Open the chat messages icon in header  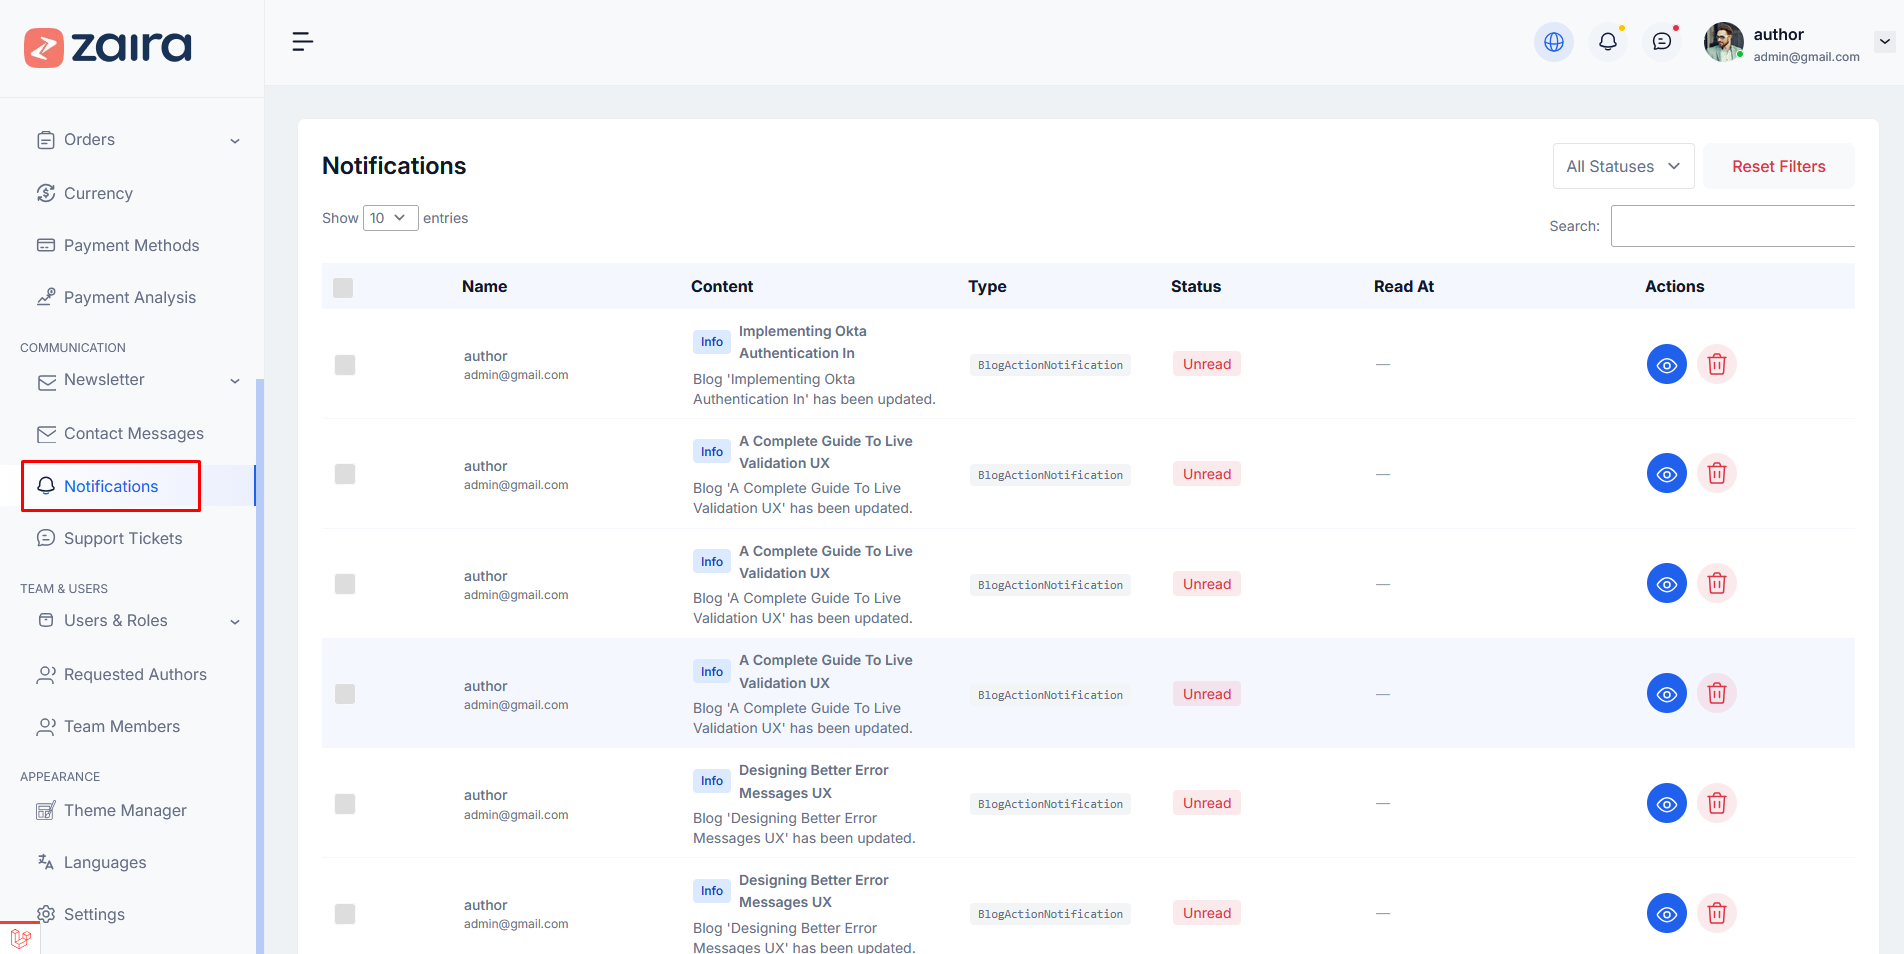coord(1661,42)
